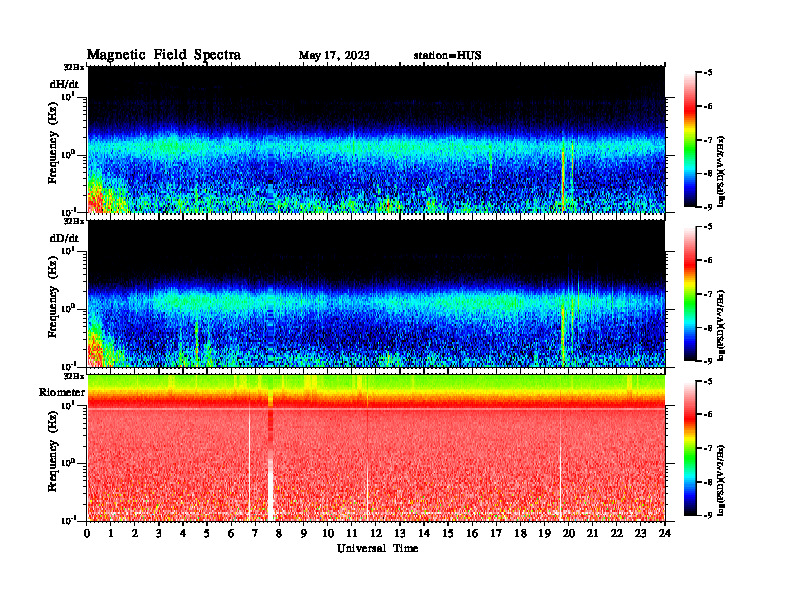Click hour "22" on the Universal Time axis
The height and width of the screenshot is (612, 792).
coord(616,533)
